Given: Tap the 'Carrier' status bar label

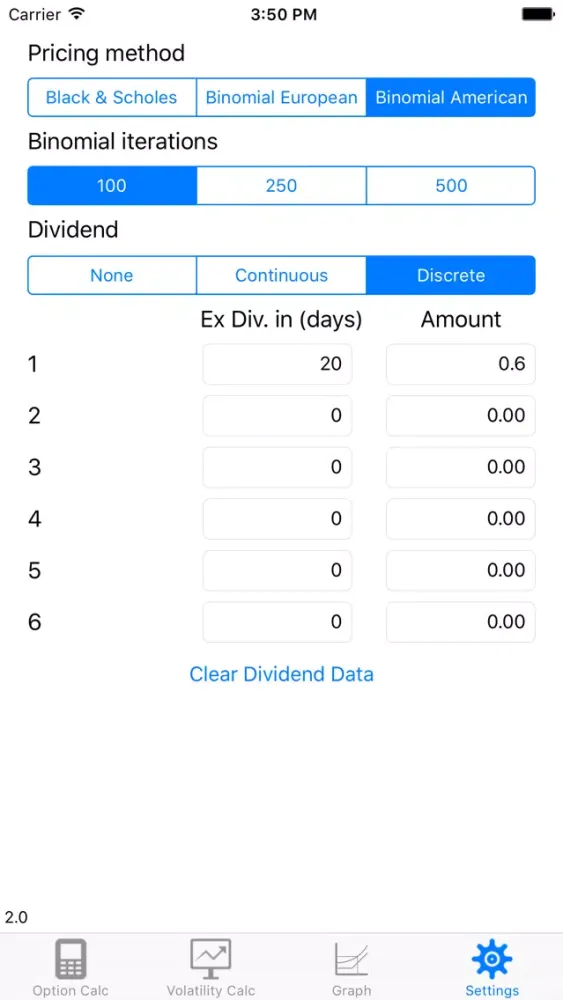Looking at the screenshot, I should tap(35, 14).
